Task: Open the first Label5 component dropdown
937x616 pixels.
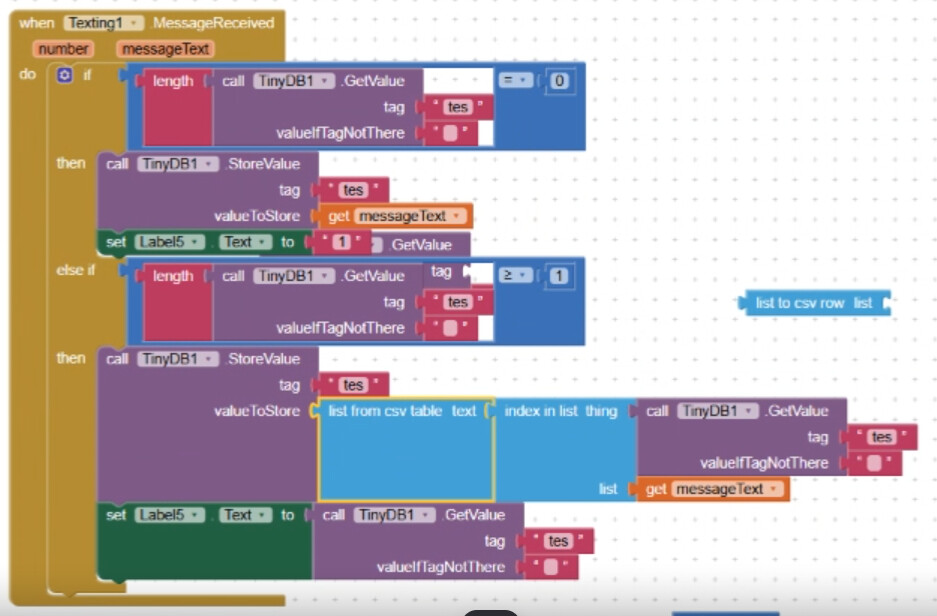Action: click(x=170, y=242)
